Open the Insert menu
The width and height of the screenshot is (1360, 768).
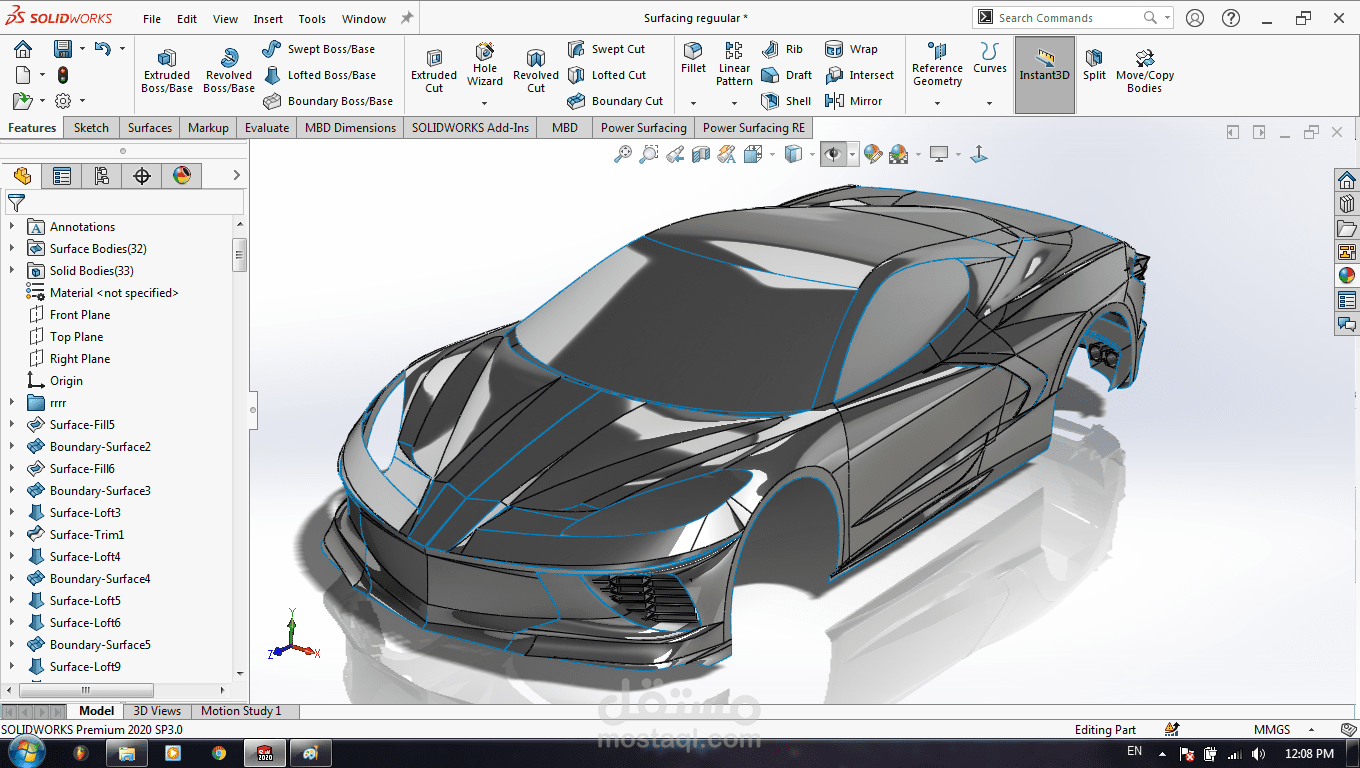tap(268, 19)
